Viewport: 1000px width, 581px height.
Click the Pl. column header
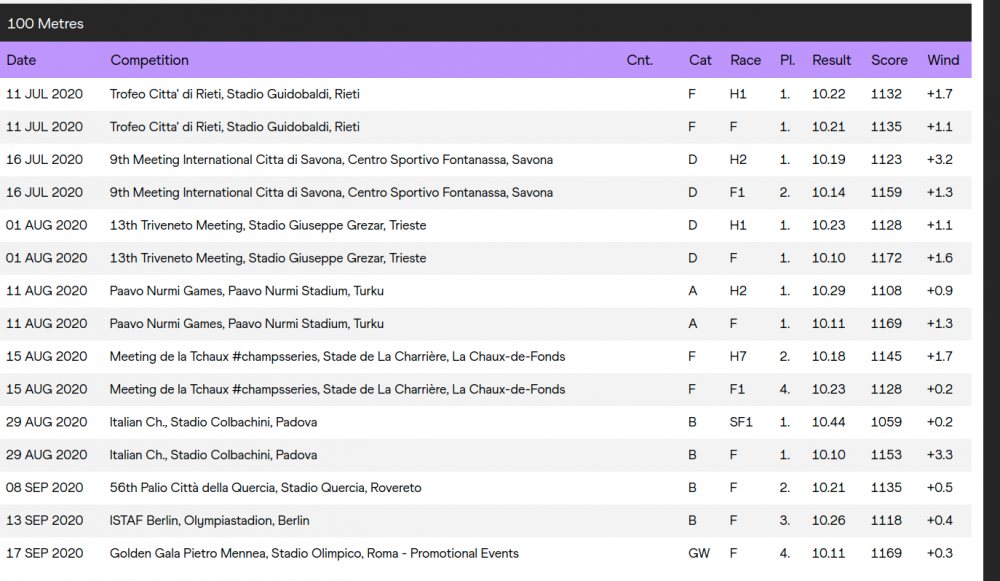tap(788, 60)
